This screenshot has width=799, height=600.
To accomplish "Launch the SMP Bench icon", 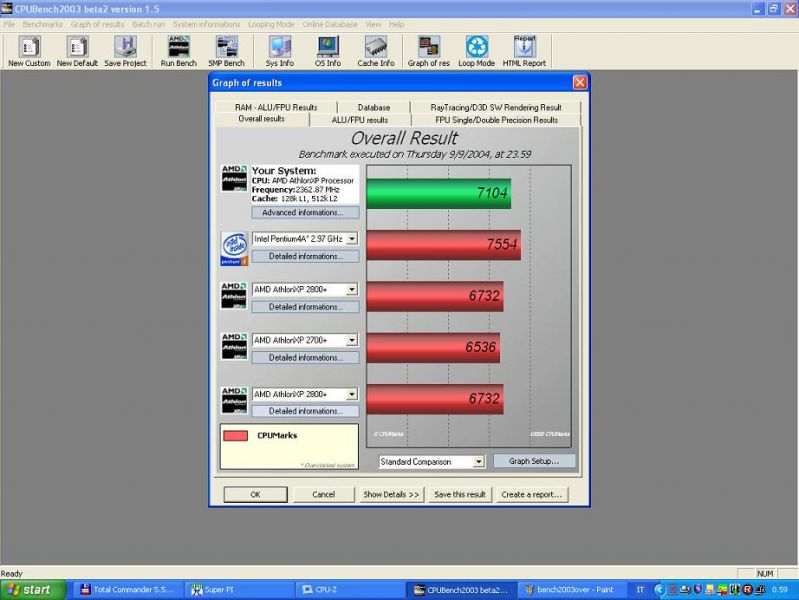I will click(226, 51).
